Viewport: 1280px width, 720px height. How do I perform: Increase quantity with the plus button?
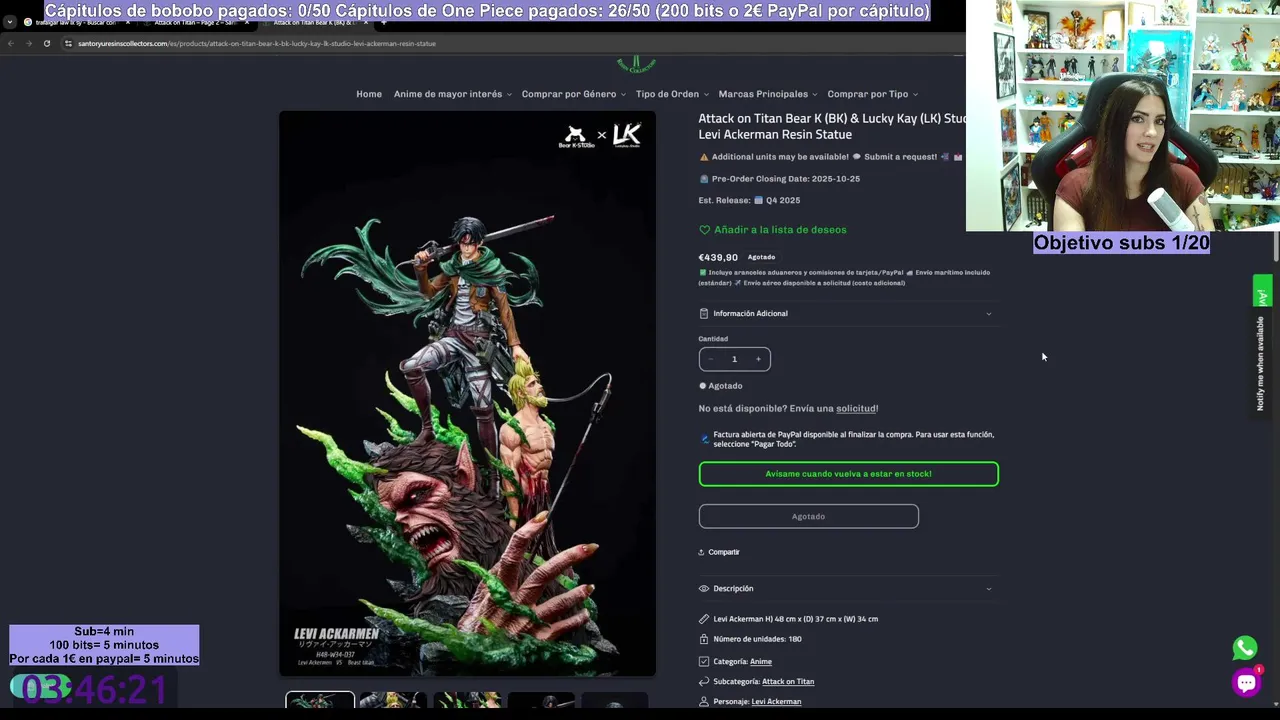point(758,359)
